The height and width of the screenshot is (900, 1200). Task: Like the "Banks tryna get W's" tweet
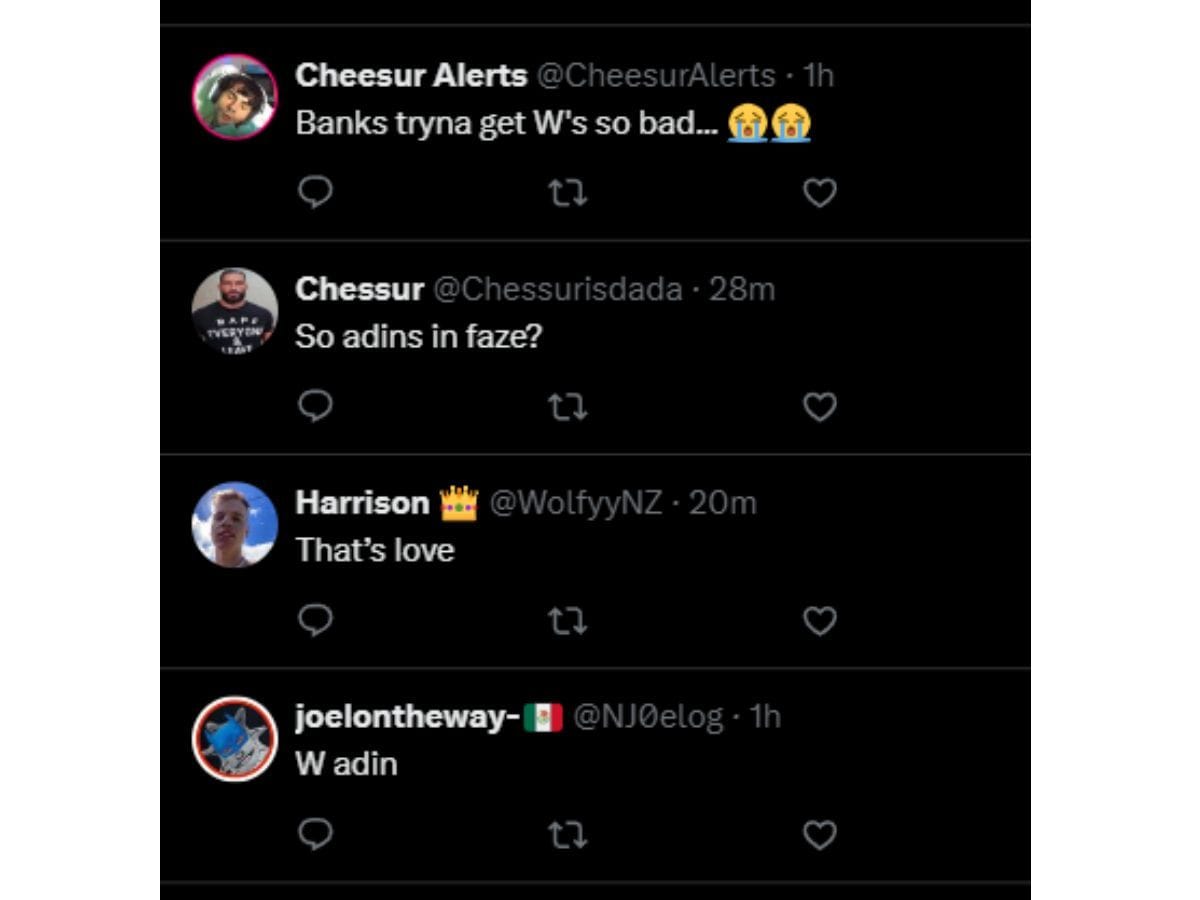[x=820, y=192]
